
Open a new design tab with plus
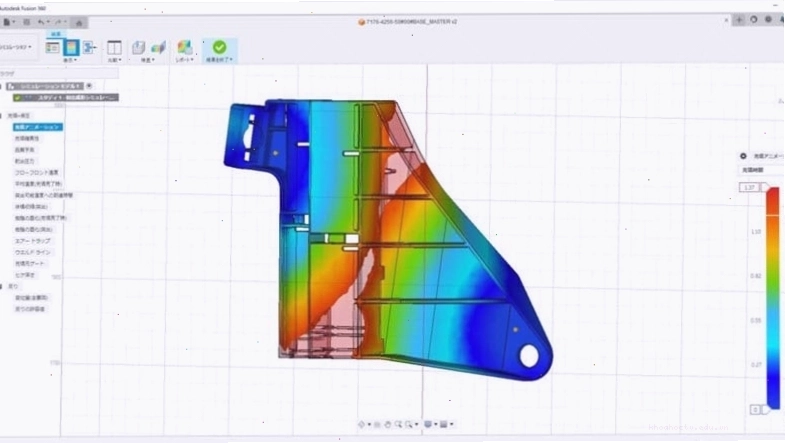[x=739, y=20]
